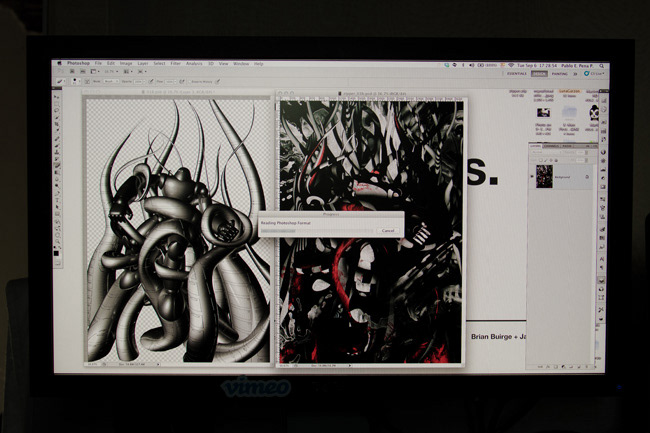
Task: Open the Analysis menu
Action: pyautogui.click(x=194, y=63)
